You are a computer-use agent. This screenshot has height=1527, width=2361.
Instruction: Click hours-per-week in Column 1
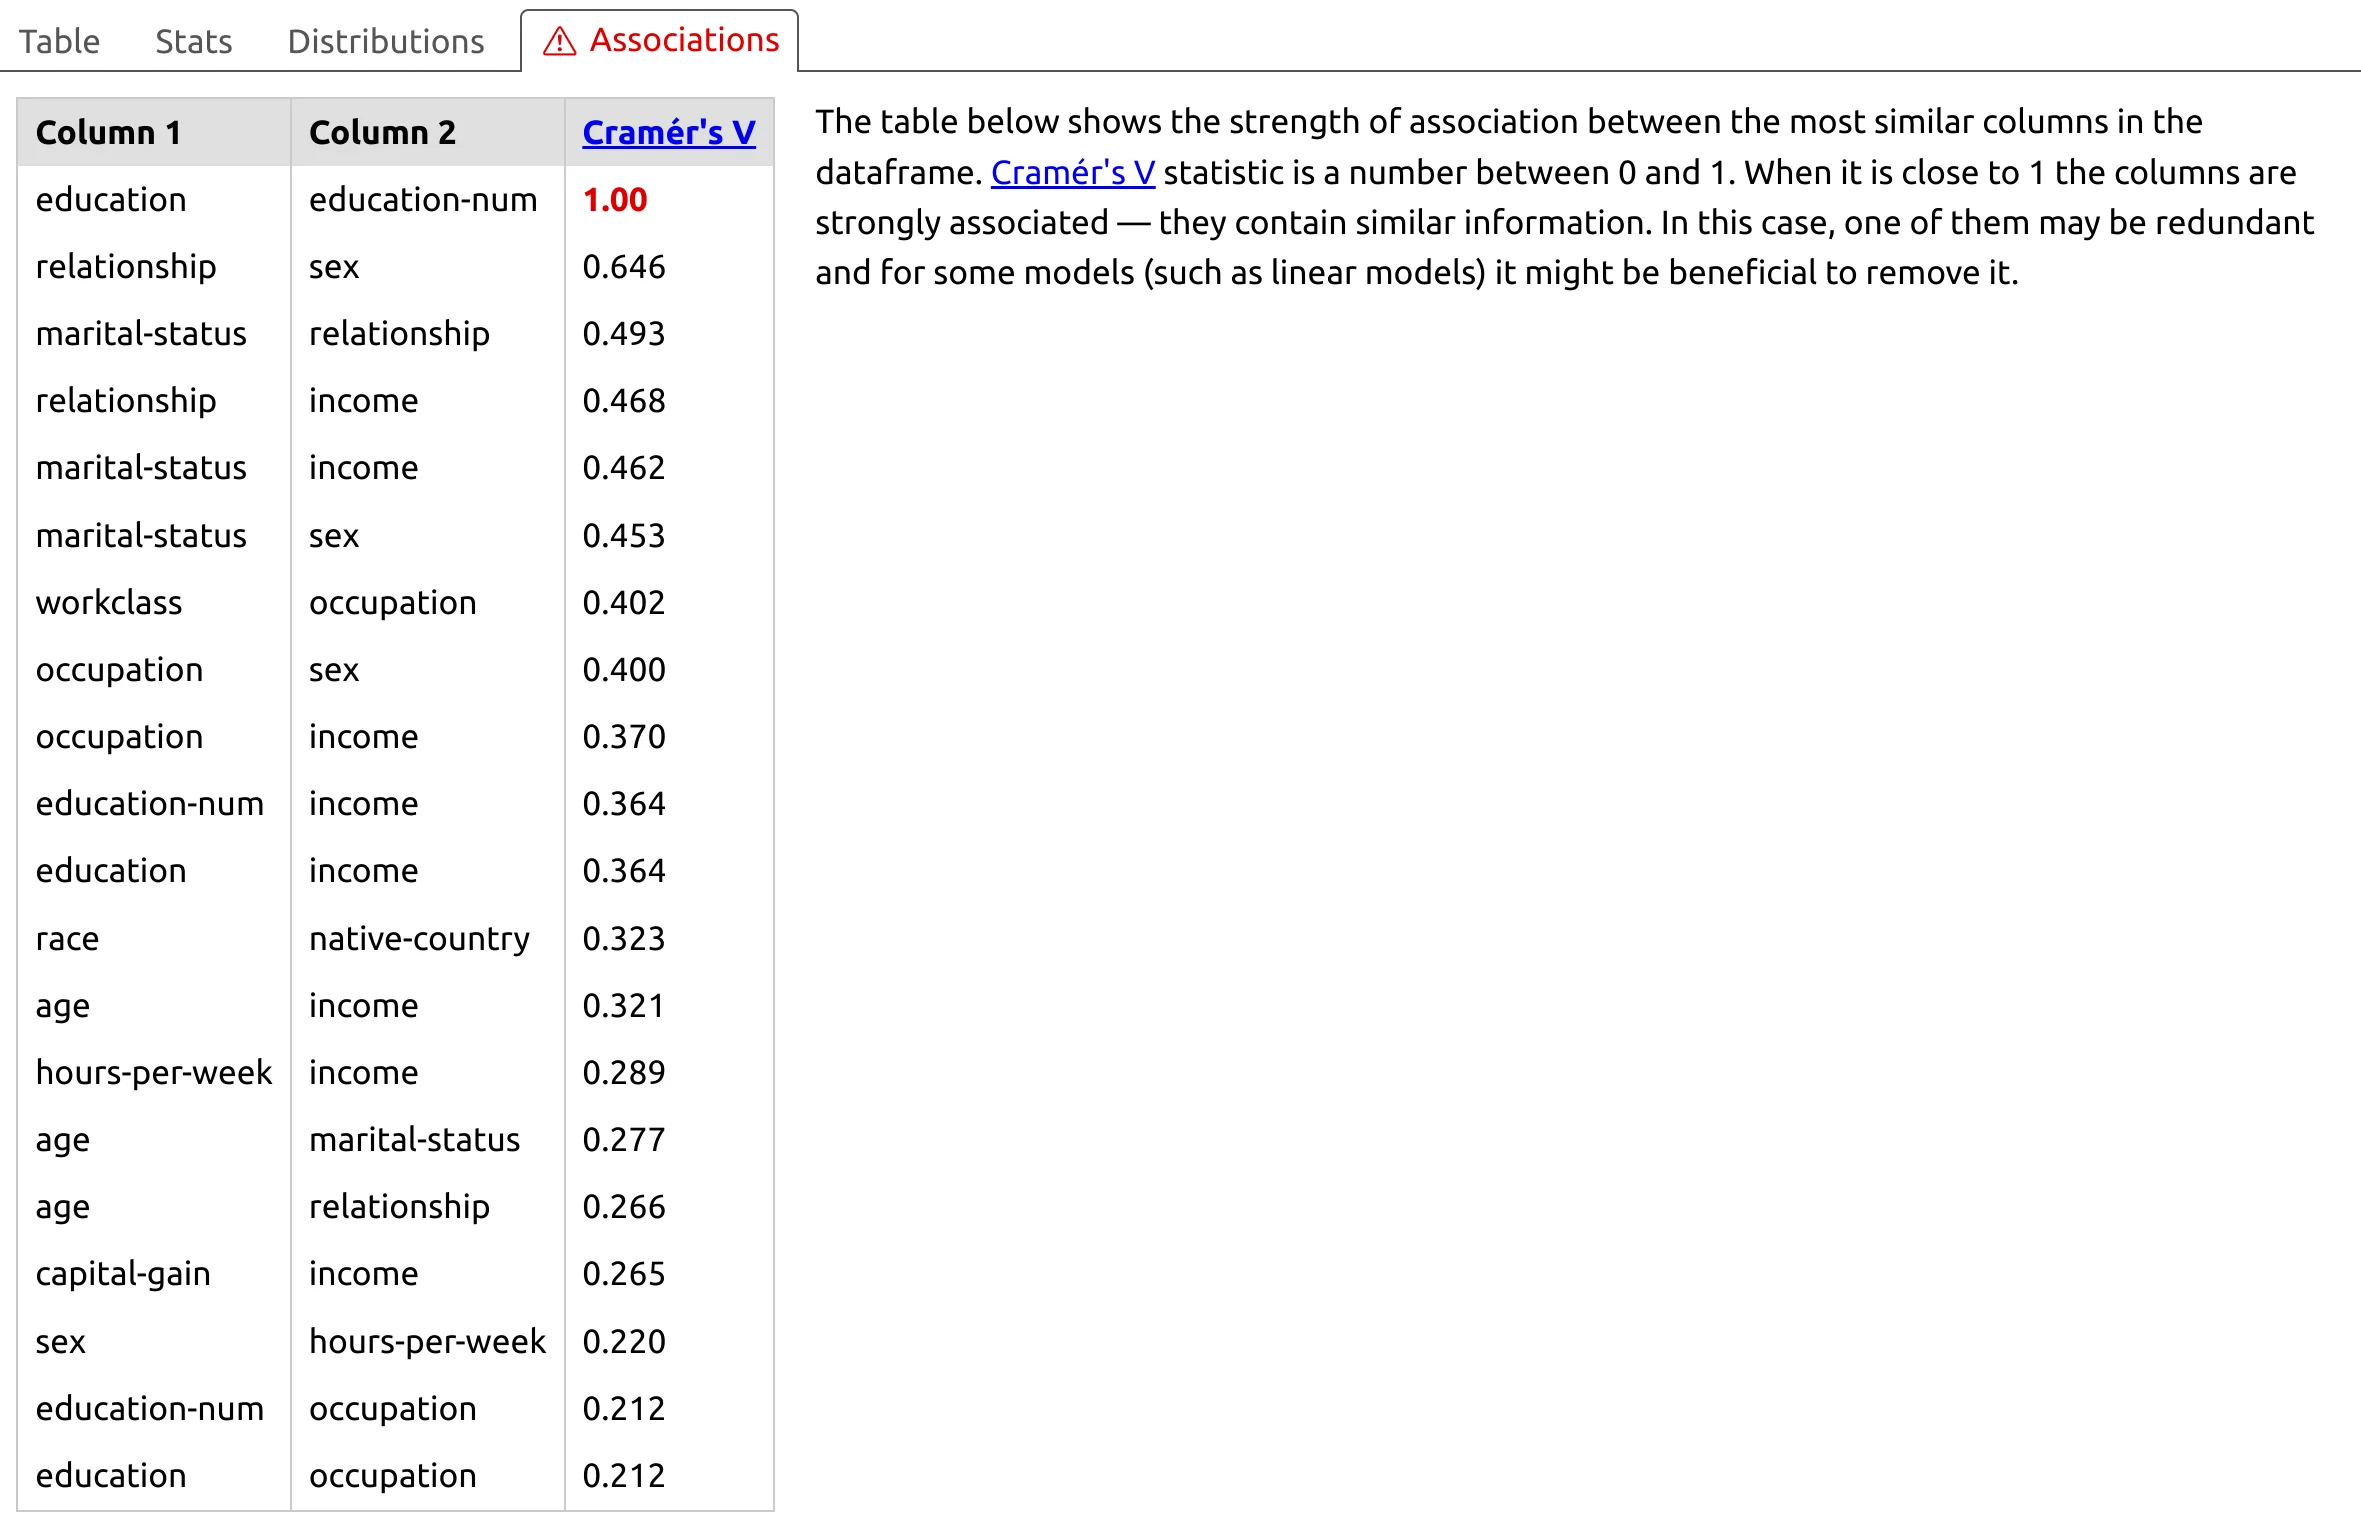[153, 1072]
